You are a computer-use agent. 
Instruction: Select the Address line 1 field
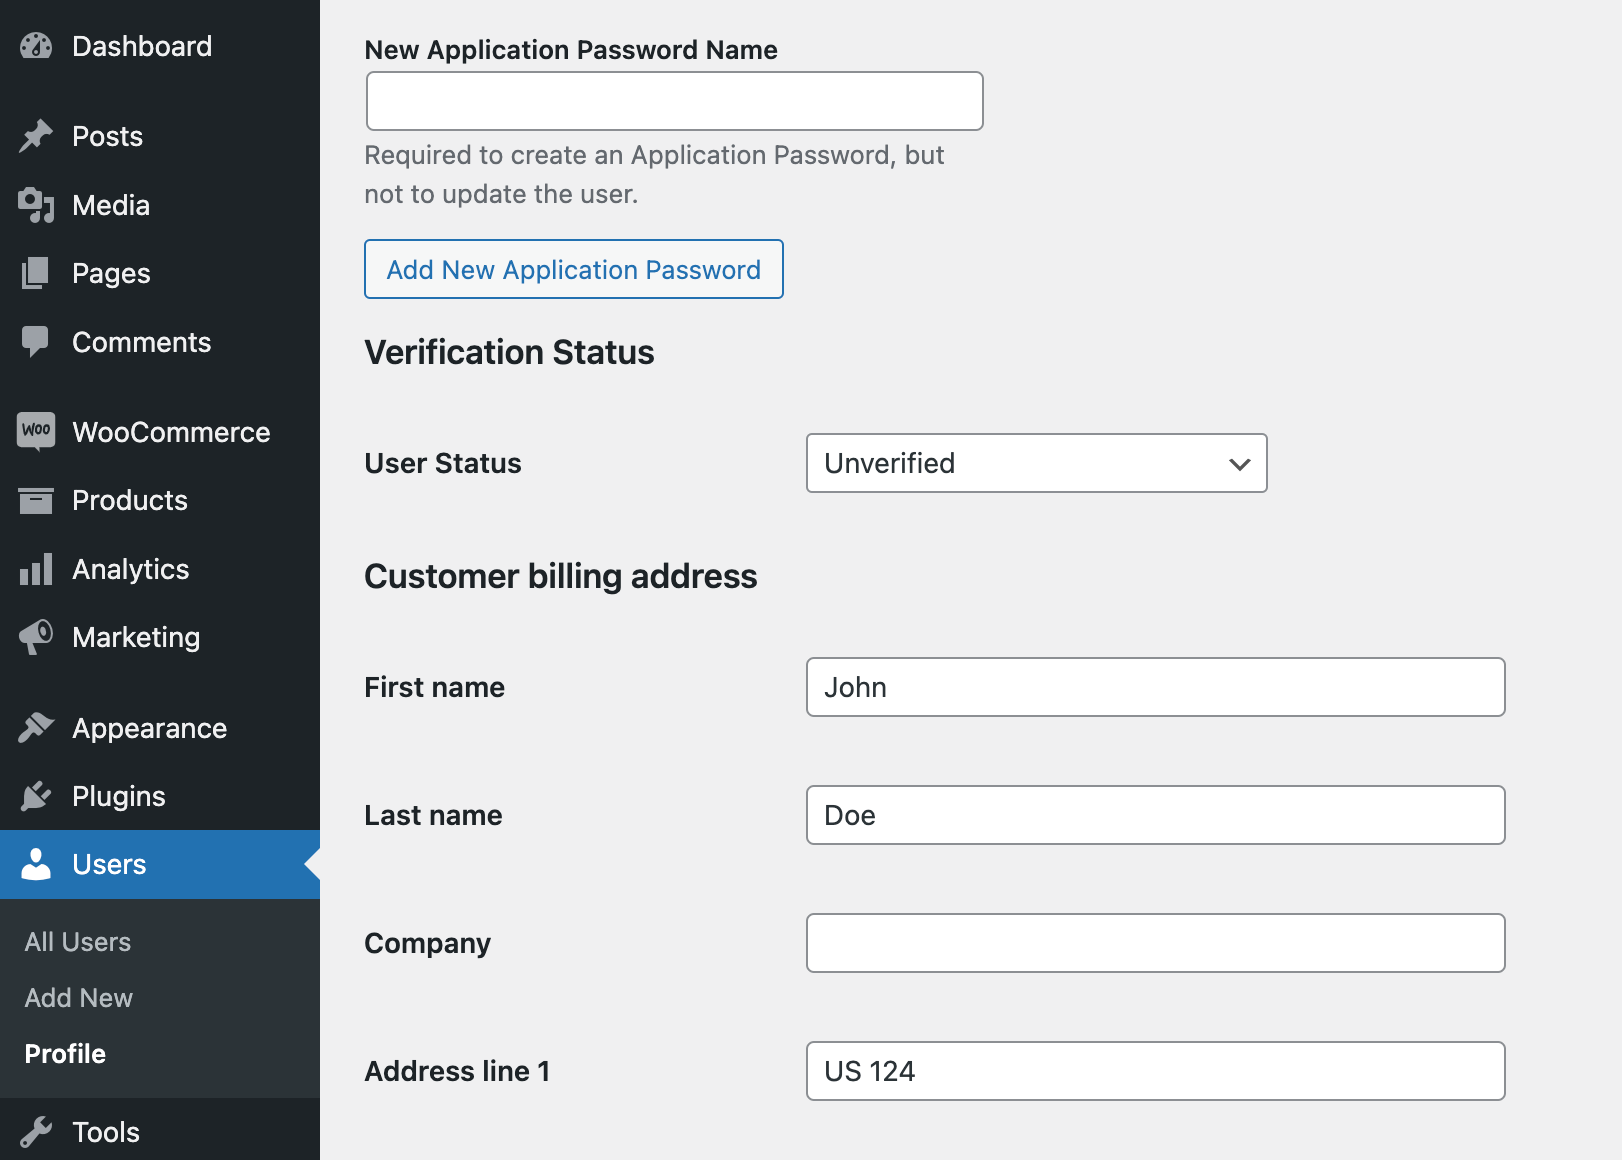coord(1155,1071)
